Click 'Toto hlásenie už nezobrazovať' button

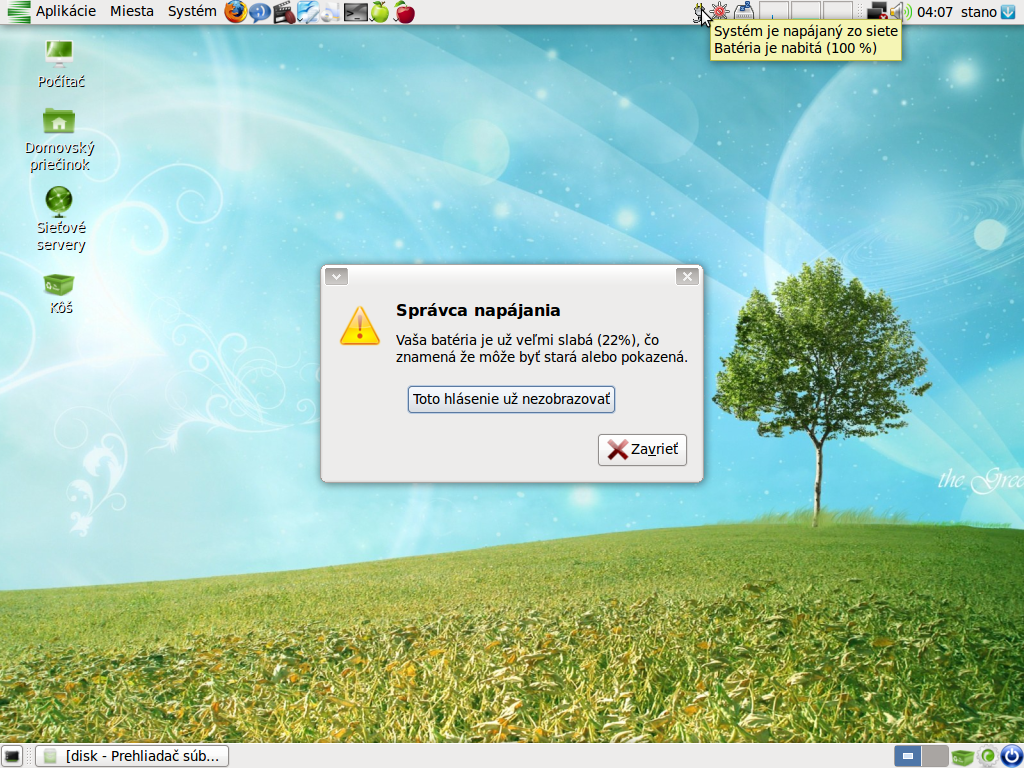(511, 399)
